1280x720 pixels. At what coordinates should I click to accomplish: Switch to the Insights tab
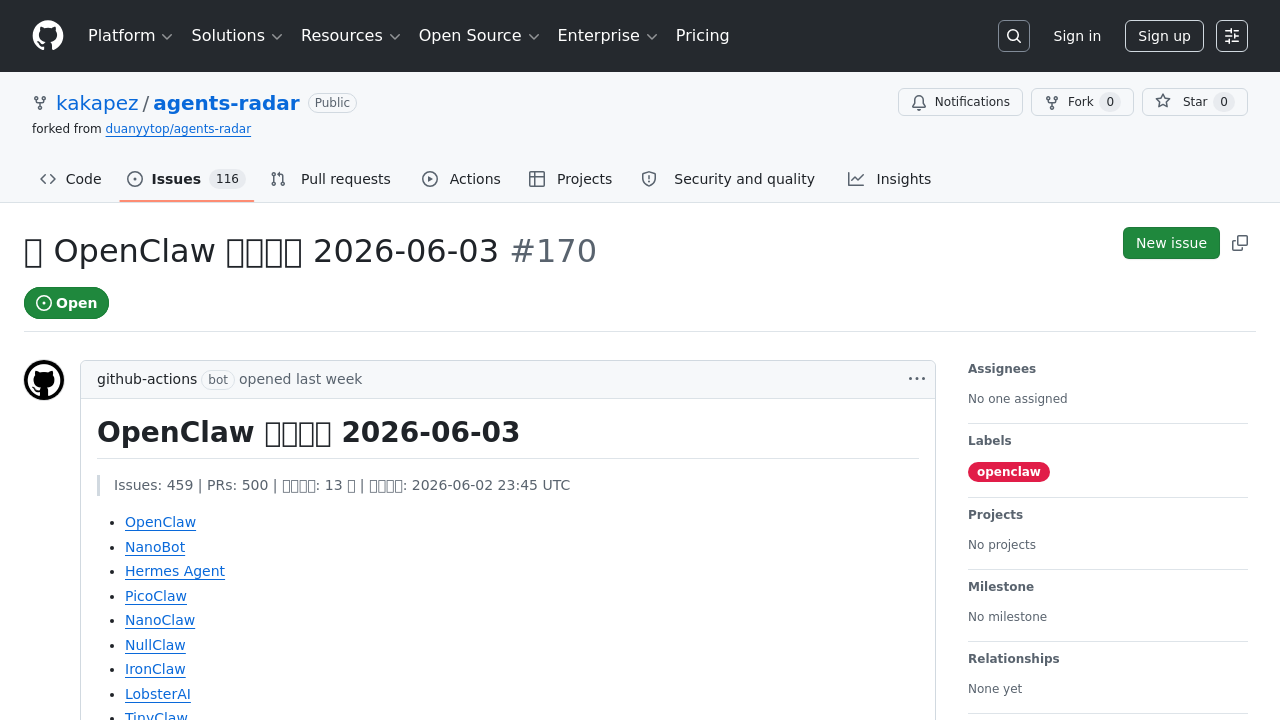tap(889, 179)
